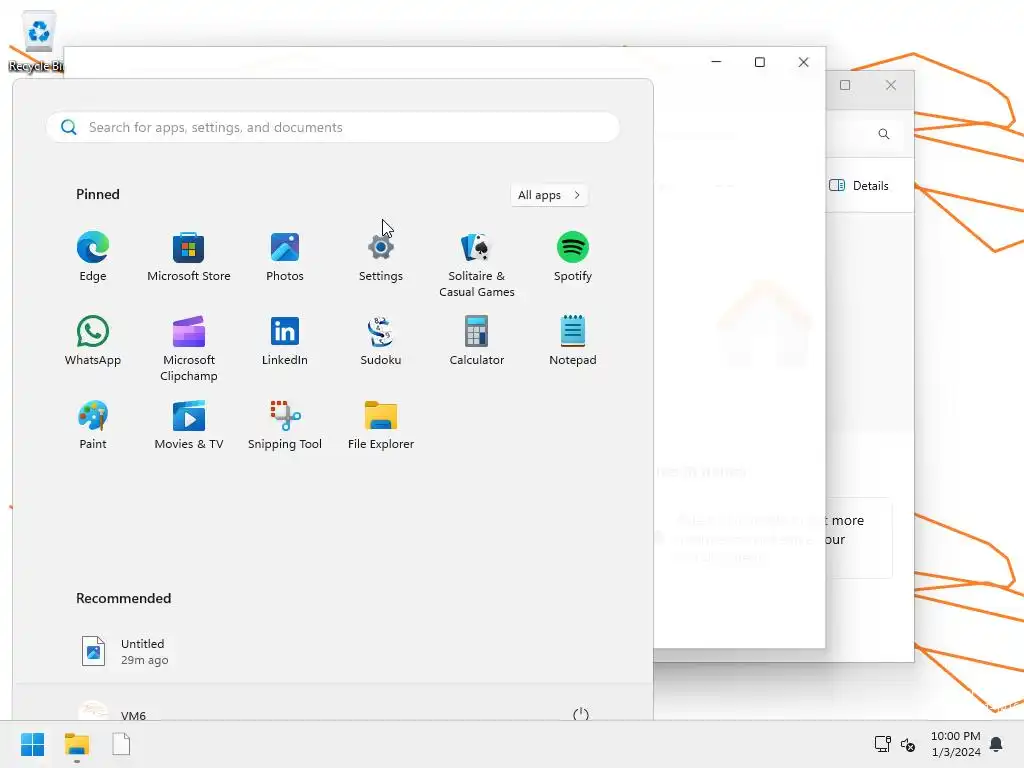1024x768 pixels.
Task: Click the muted volume tray icon
Action: (x=908, y=744)
